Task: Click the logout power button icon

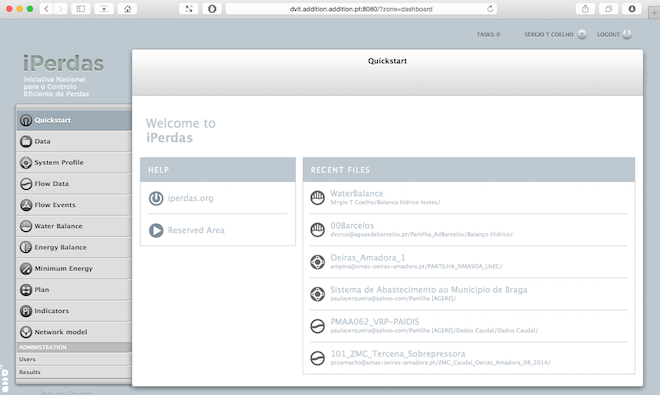Action: coord(627,34)
